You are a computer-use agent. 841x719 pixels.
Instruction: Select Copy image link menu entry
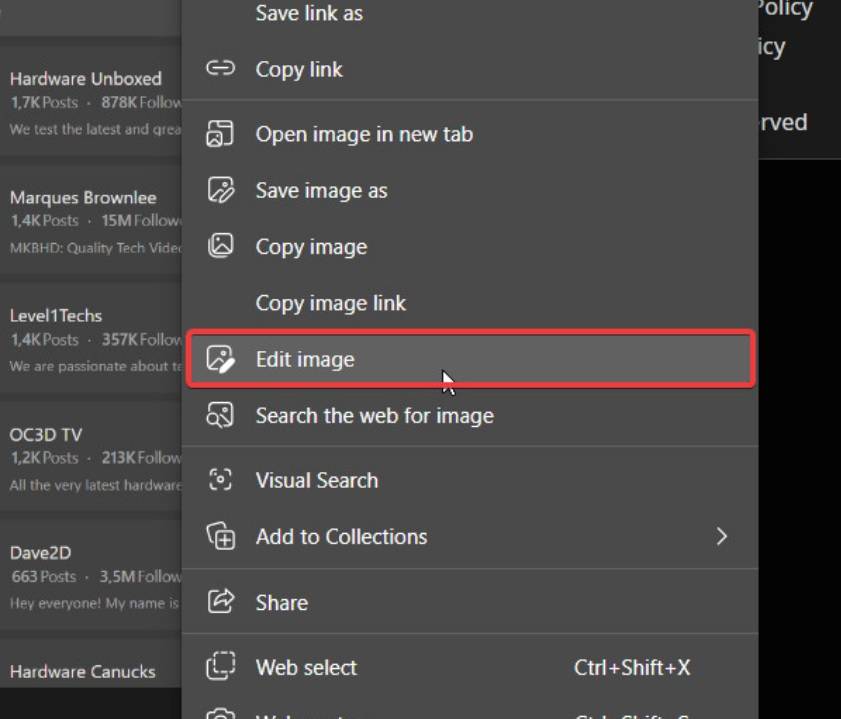330,303
